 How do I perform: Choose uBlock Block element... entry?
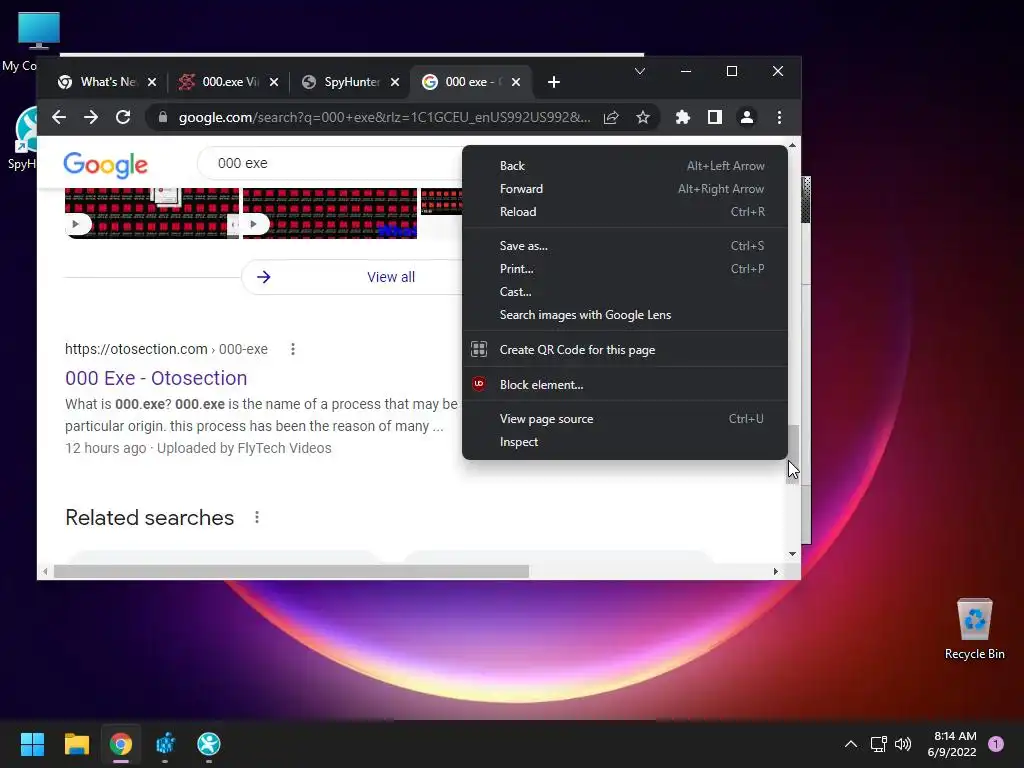pos(625,385)
